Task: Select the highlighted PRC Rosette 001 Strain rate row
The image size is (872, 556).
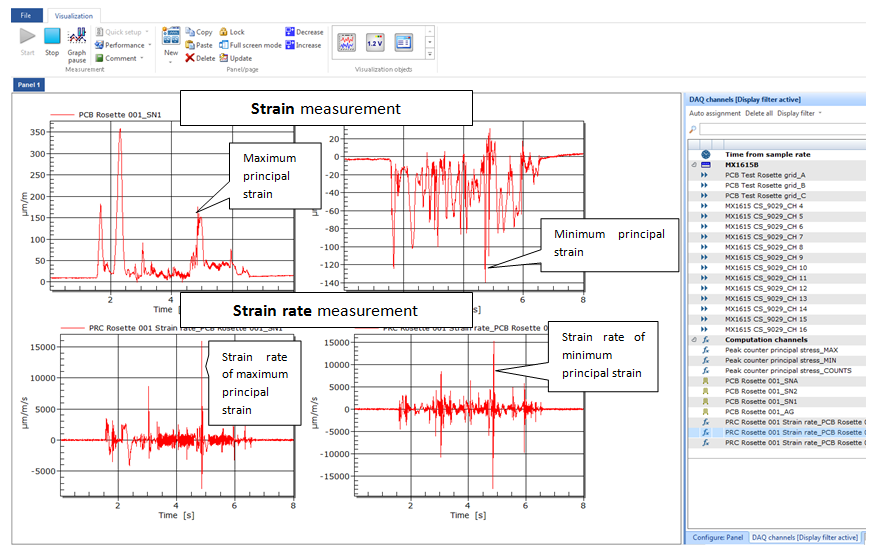Action: point(776,432)
